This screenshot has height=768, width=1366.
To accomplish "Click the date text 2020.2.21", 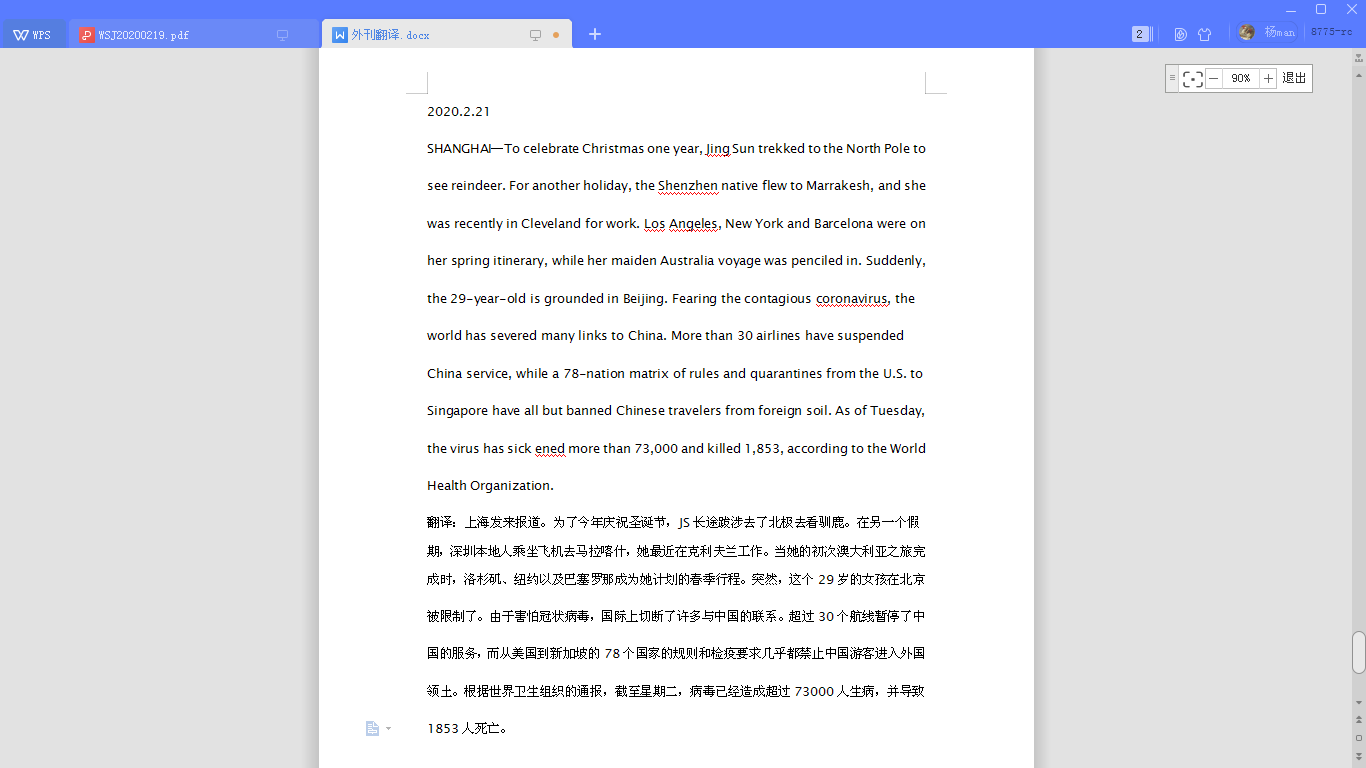I will pyautogui.click(x=458, y=112).
